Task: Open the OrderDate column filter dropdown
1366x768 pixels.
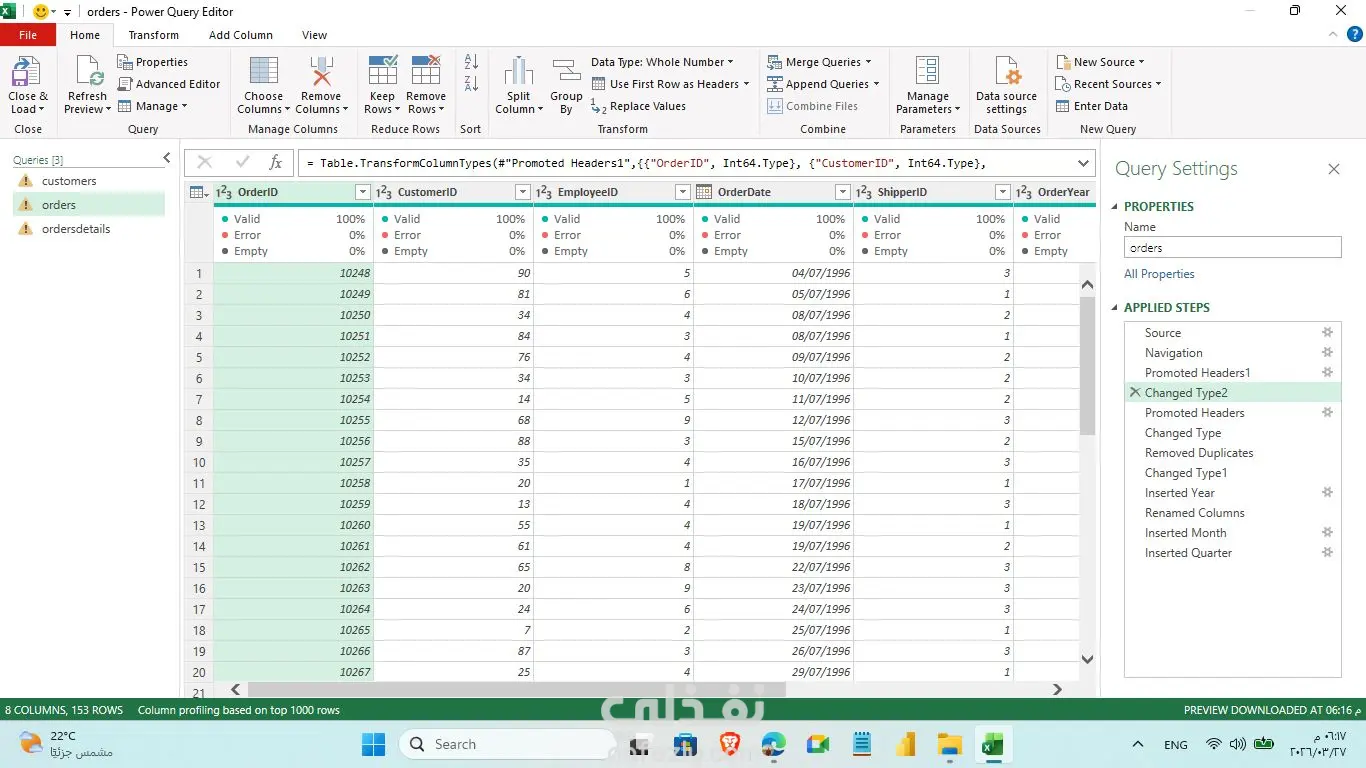Action: (x=842, y=192)
